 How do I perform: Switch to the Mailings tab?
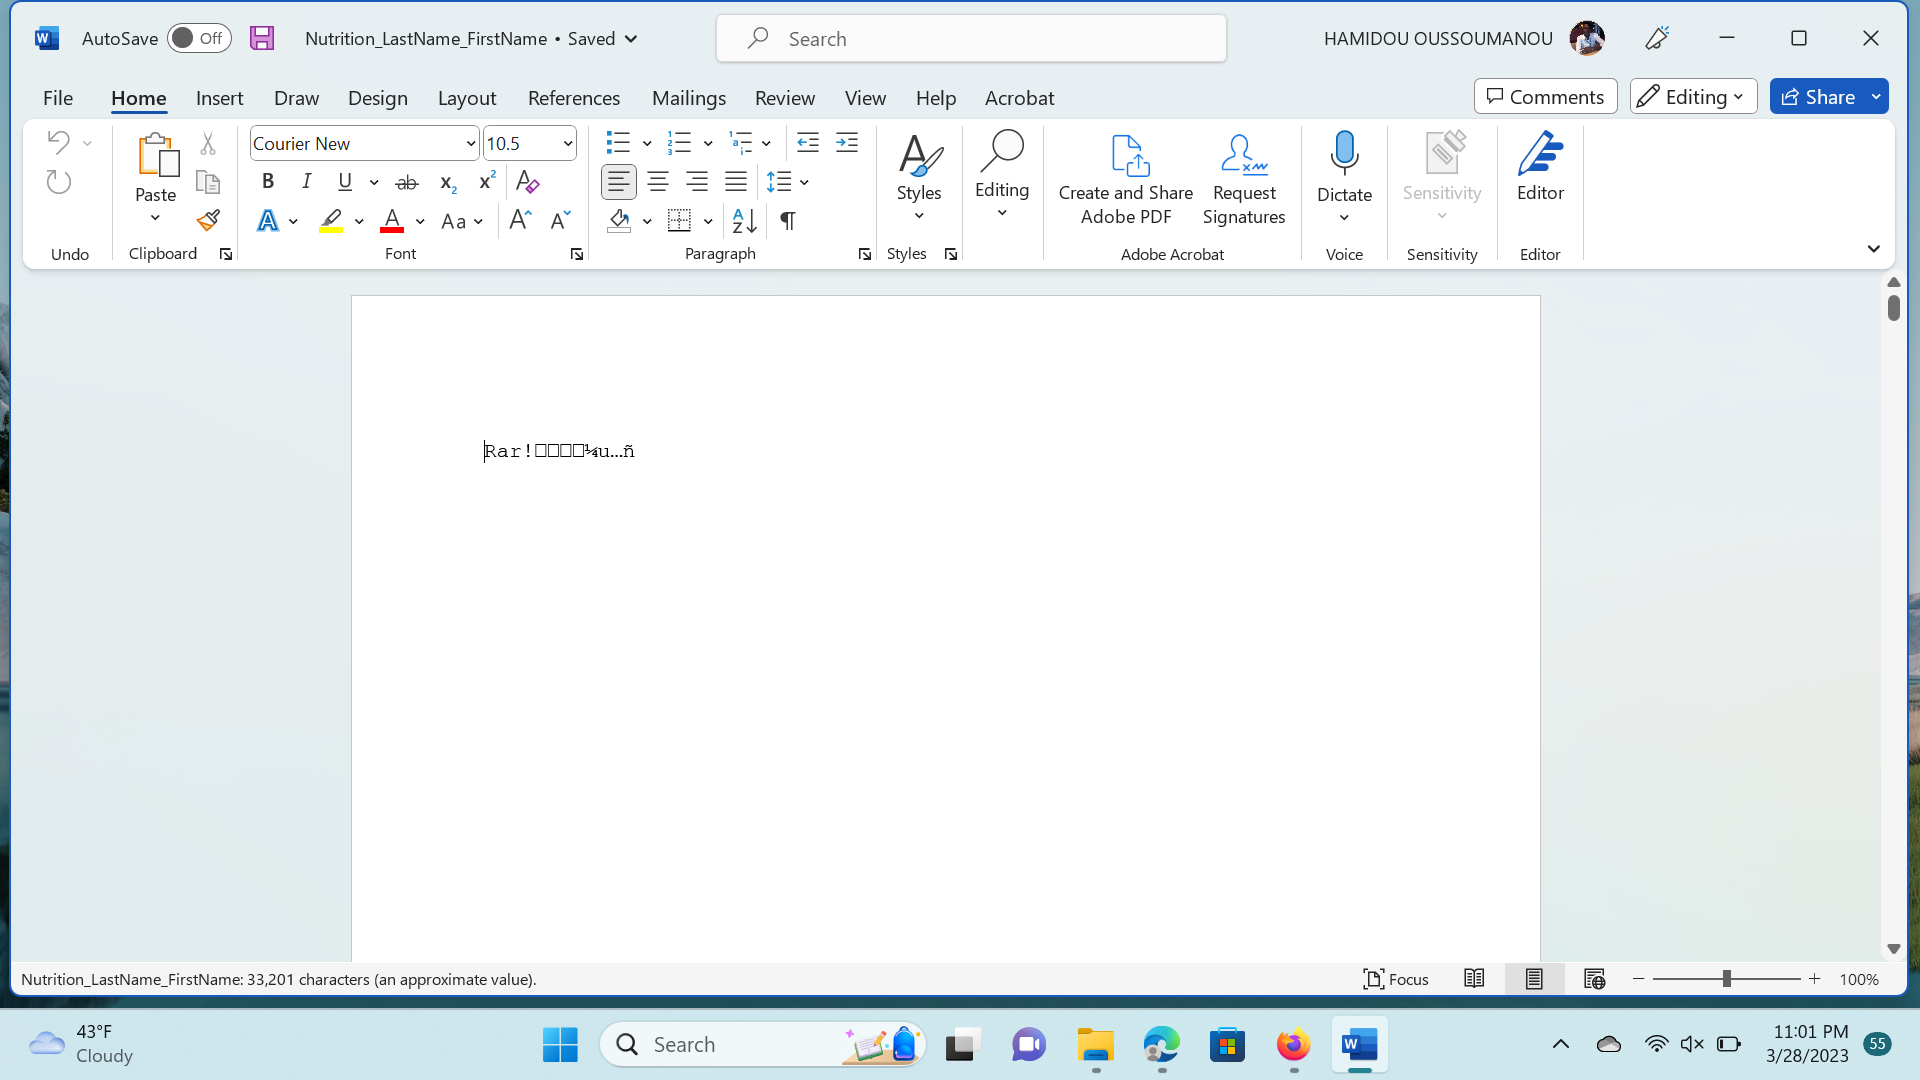pyautogui.click(x=688, y=98)
